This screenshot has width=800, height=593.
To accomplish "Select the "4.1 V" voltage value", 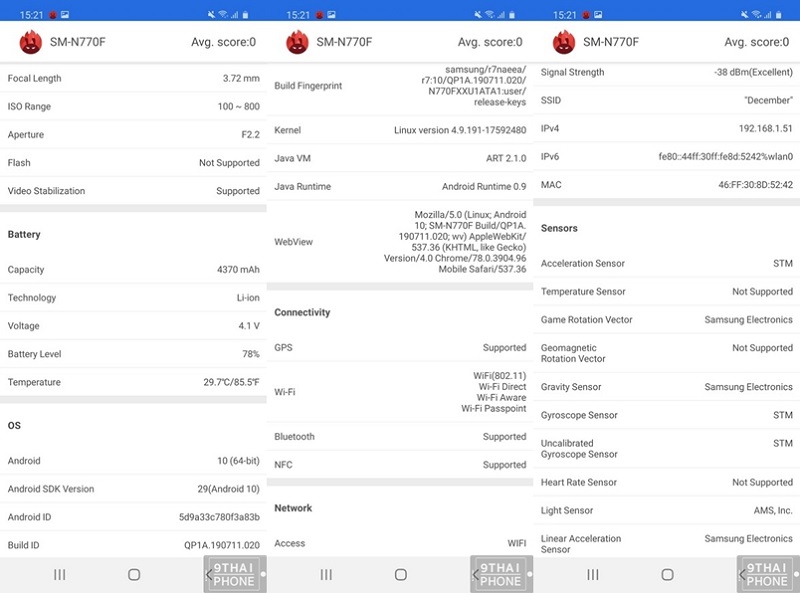I will (x=249, y=326).
